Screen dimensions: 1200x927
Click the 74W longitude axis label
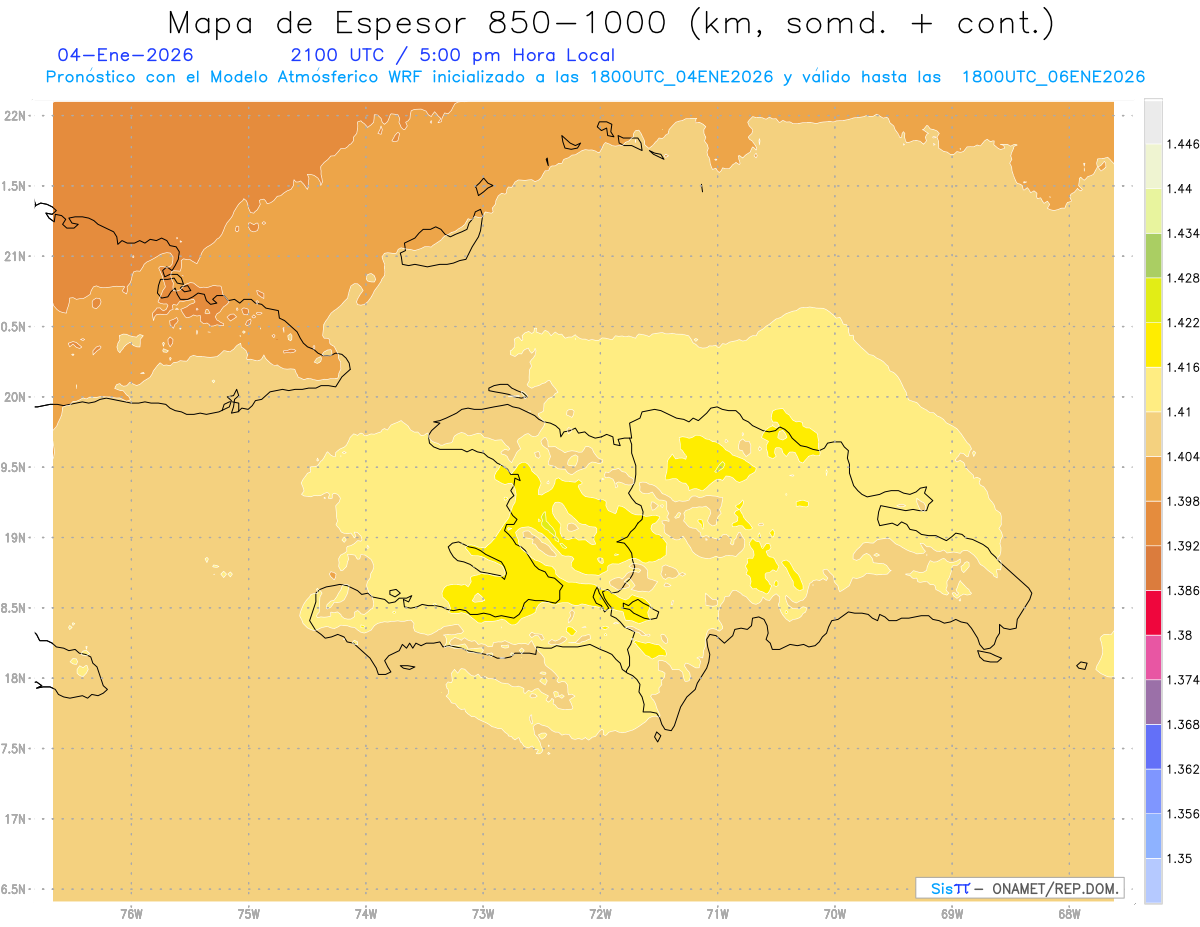[x=366, y=913]
